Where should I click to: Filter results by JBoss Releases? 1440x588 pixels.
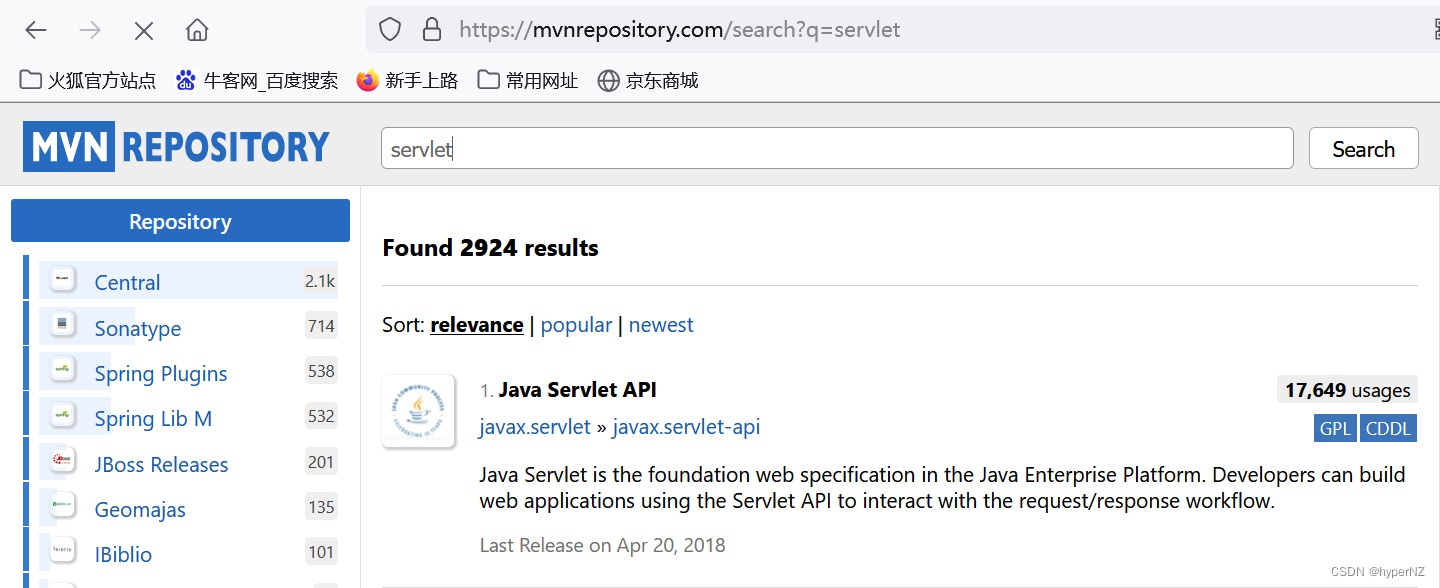point(161,464)
